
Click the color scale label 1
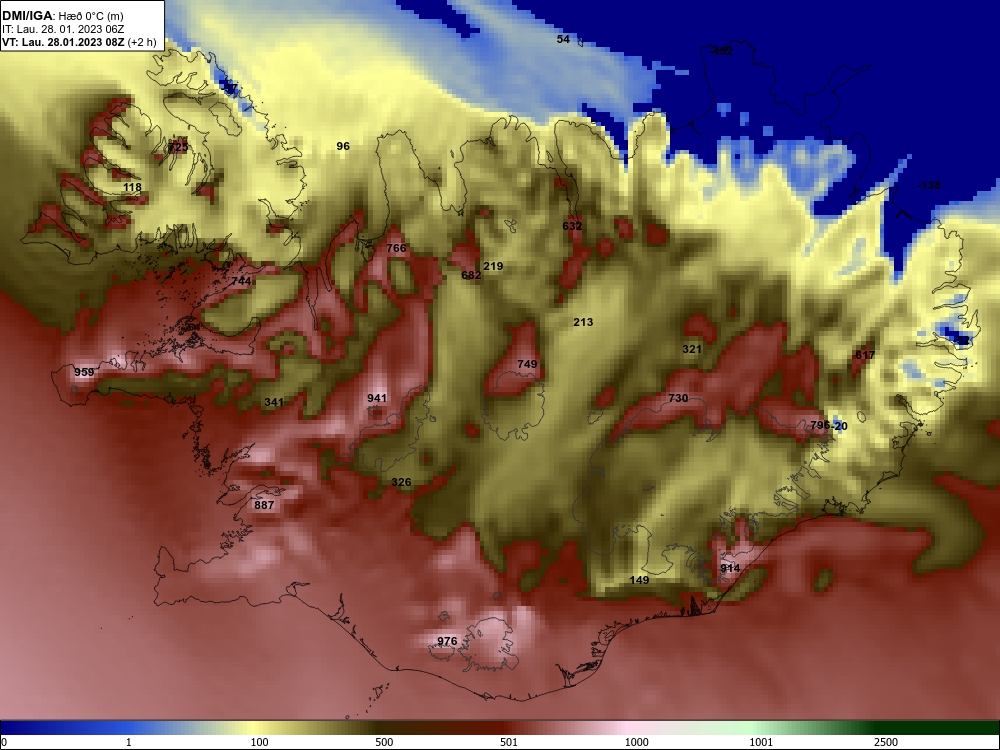coord(129,742)
